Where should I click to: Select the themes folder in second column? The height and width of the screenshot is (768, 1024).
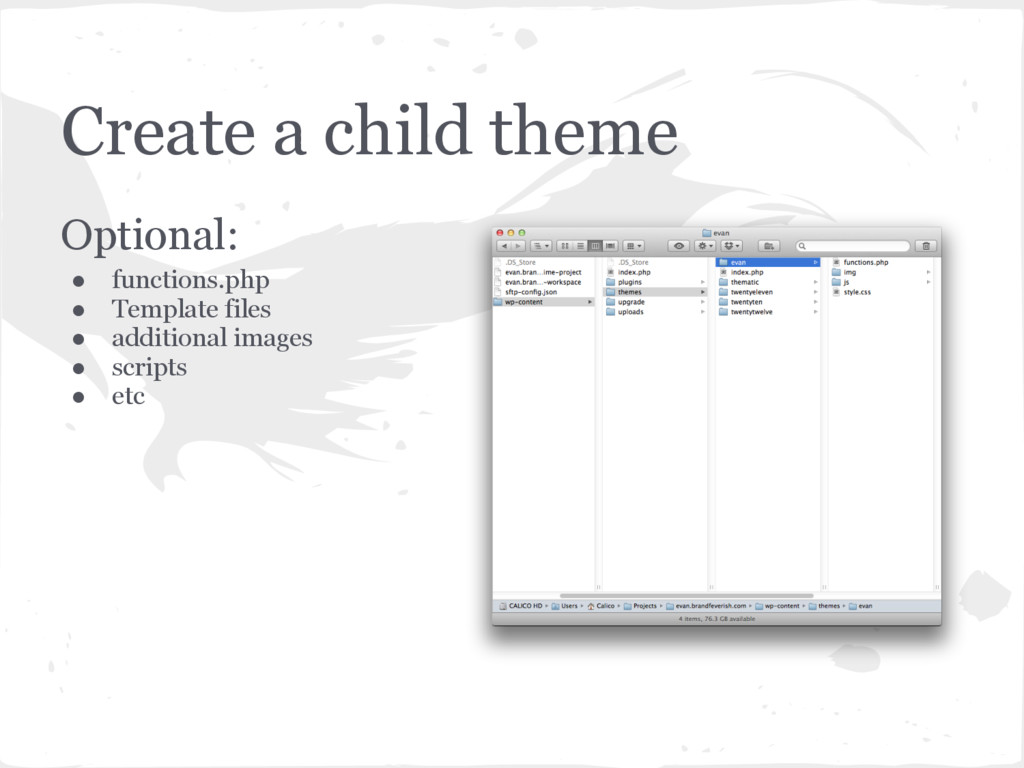click(656, 292)
